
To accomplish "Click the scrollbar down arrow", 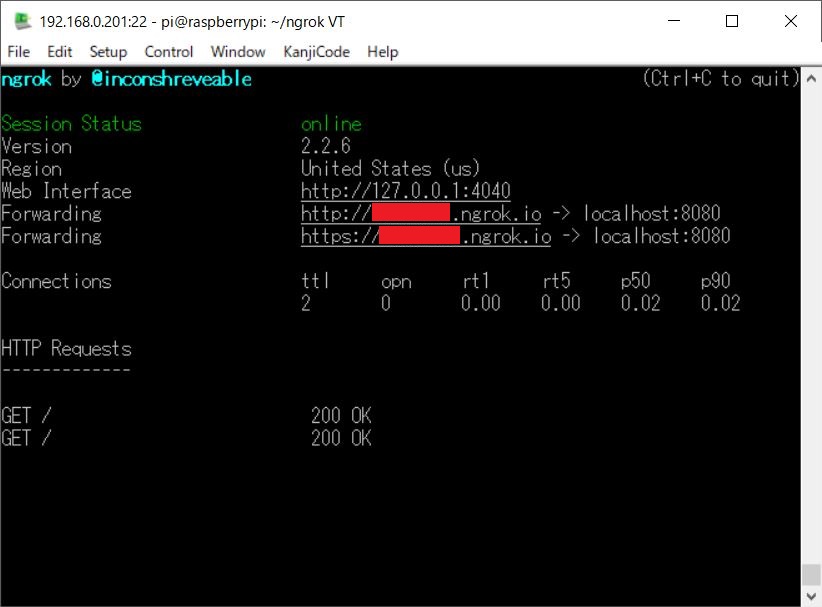I will coord(811,596).
